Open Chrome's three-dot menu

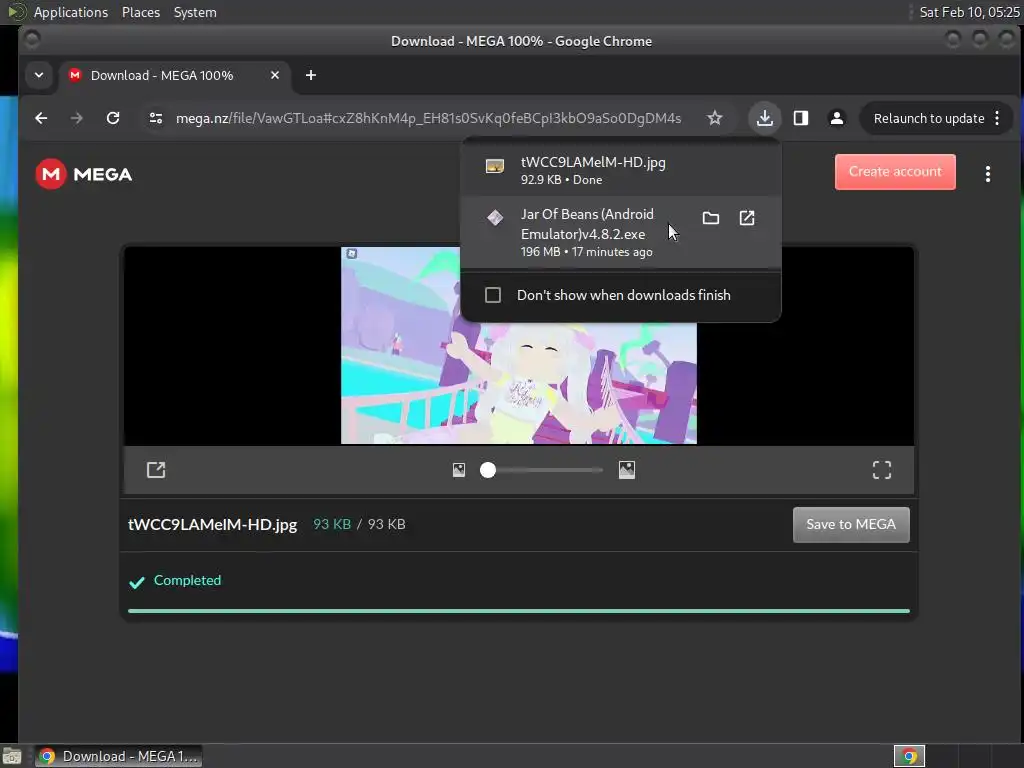[x=997, y=118]
